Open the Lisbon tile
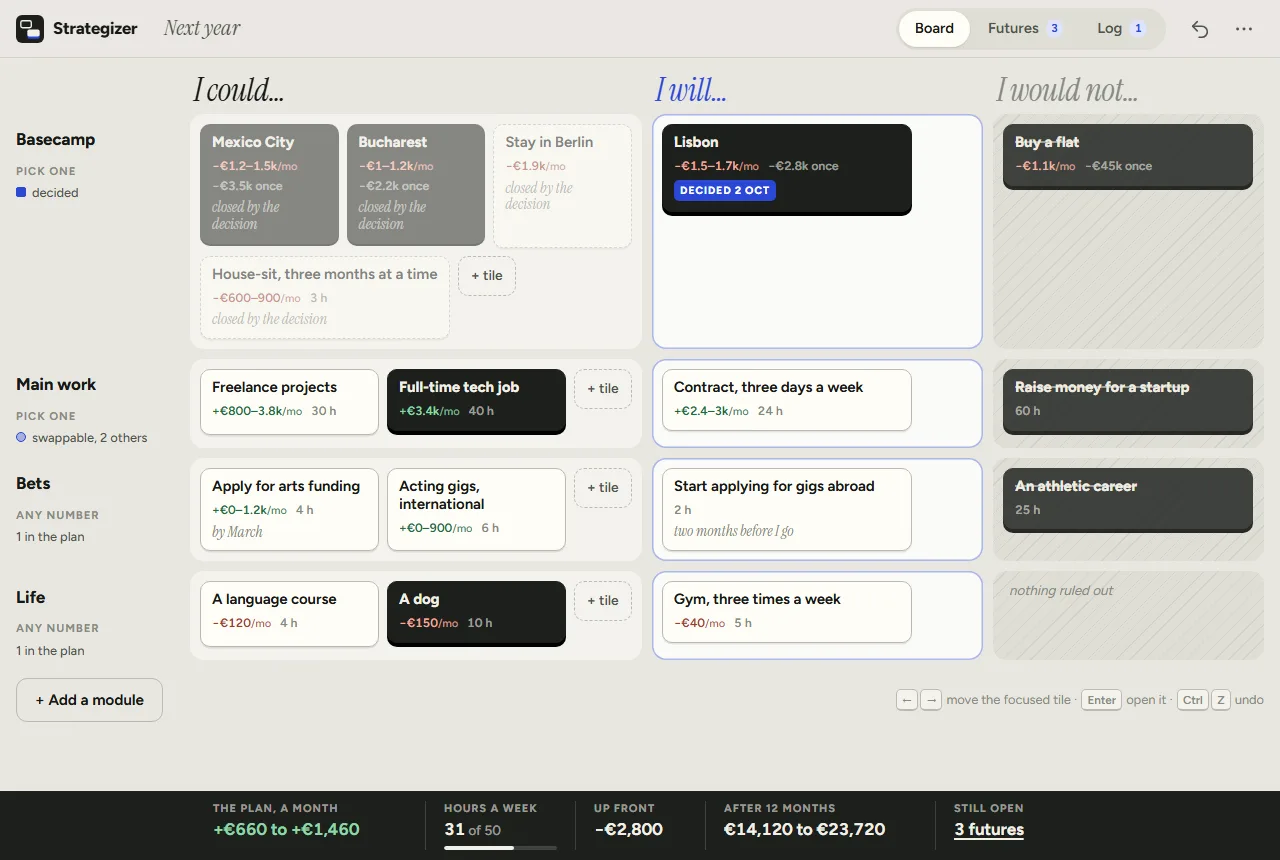The image size is (1280, 860). [787, 169]
